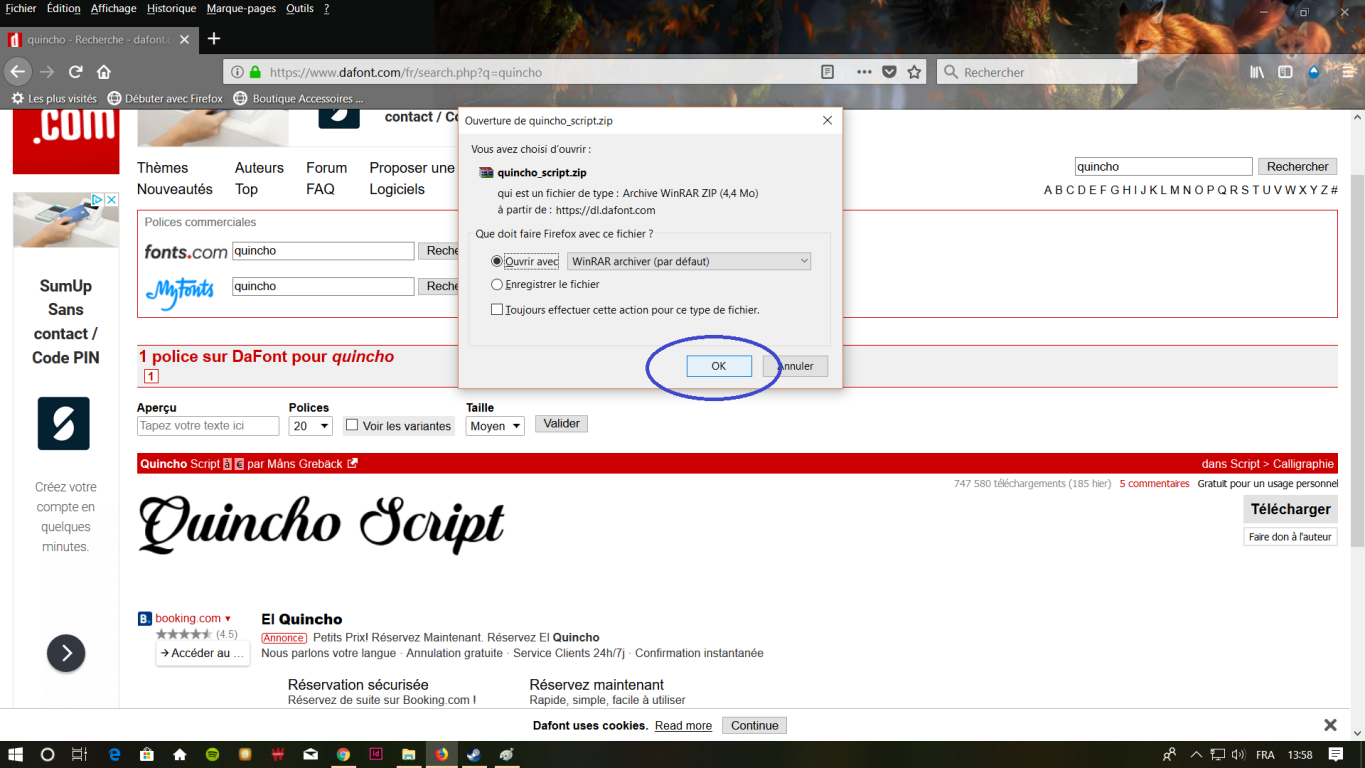The image size is (1365, 768).
Task: Open a new browser tab
Action: [213, 39]
